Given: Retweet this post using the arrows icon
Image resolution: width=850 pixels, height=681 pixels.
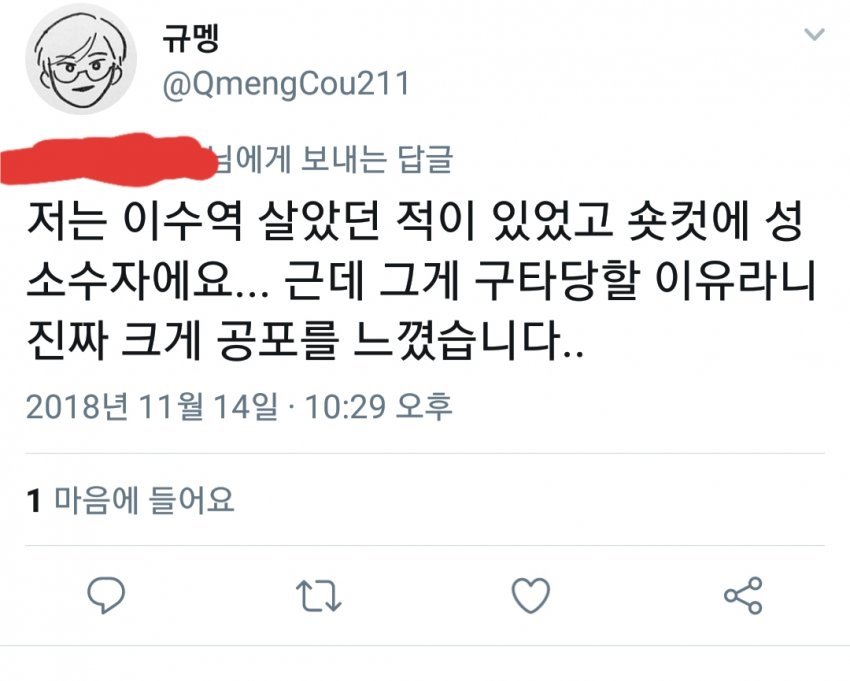Looking at the screenshot, I should point(319,596).
